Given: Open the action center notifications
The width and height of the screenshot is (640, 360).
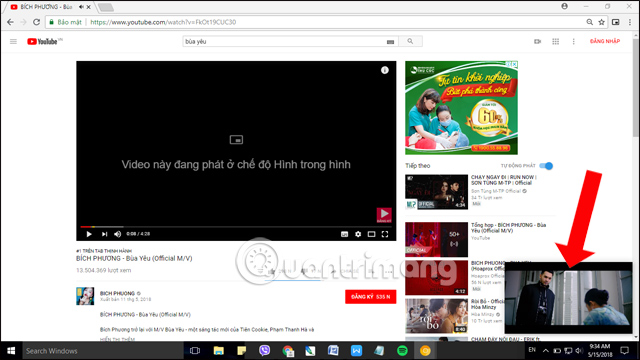Looking at the screenshot, I should tap(624, 351).
